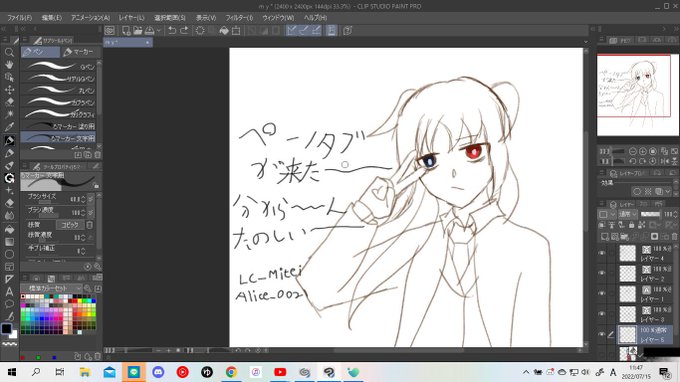
Task: Select the Eyedropper tool
Action: coord(9,127)
